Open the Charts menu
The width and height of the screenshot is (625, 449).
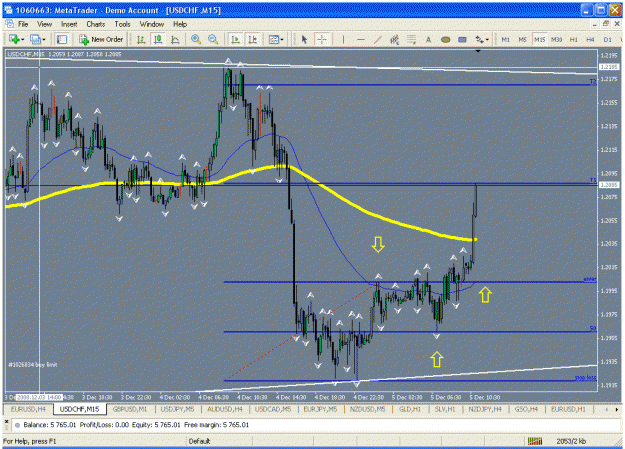coord(96,24)
